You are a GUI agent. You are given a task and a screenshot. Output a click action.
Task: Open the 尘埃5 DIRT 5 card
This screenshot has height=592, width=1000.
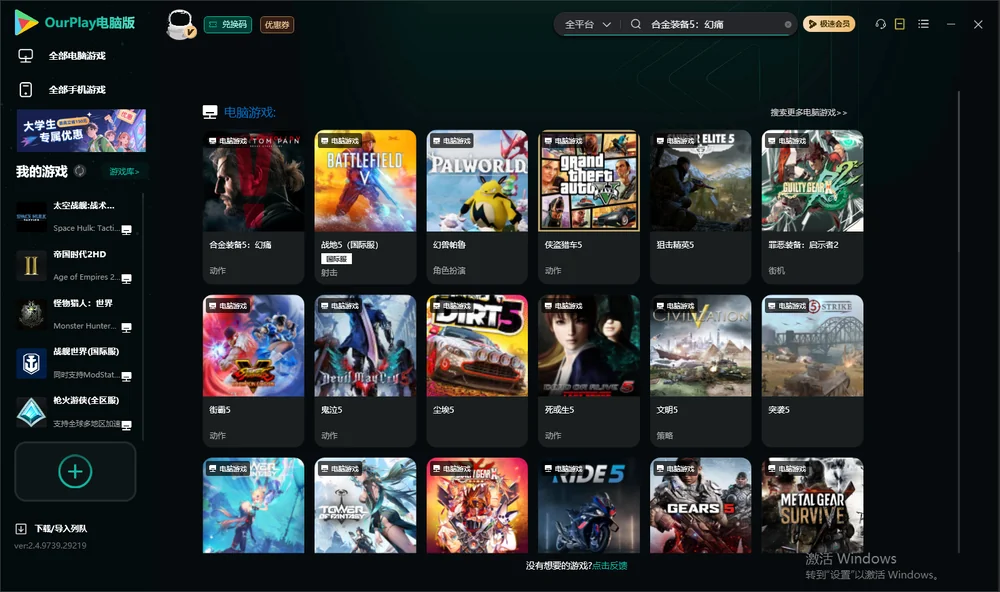pos(477,371)
